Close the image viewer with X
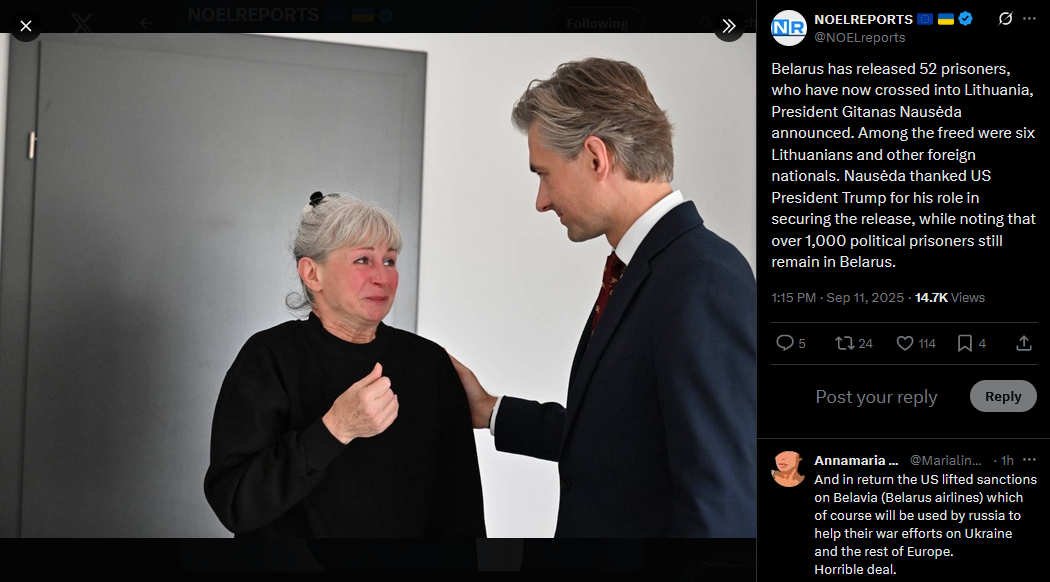Viewport: 1050px width, 582px height. [x=25, y=26]
